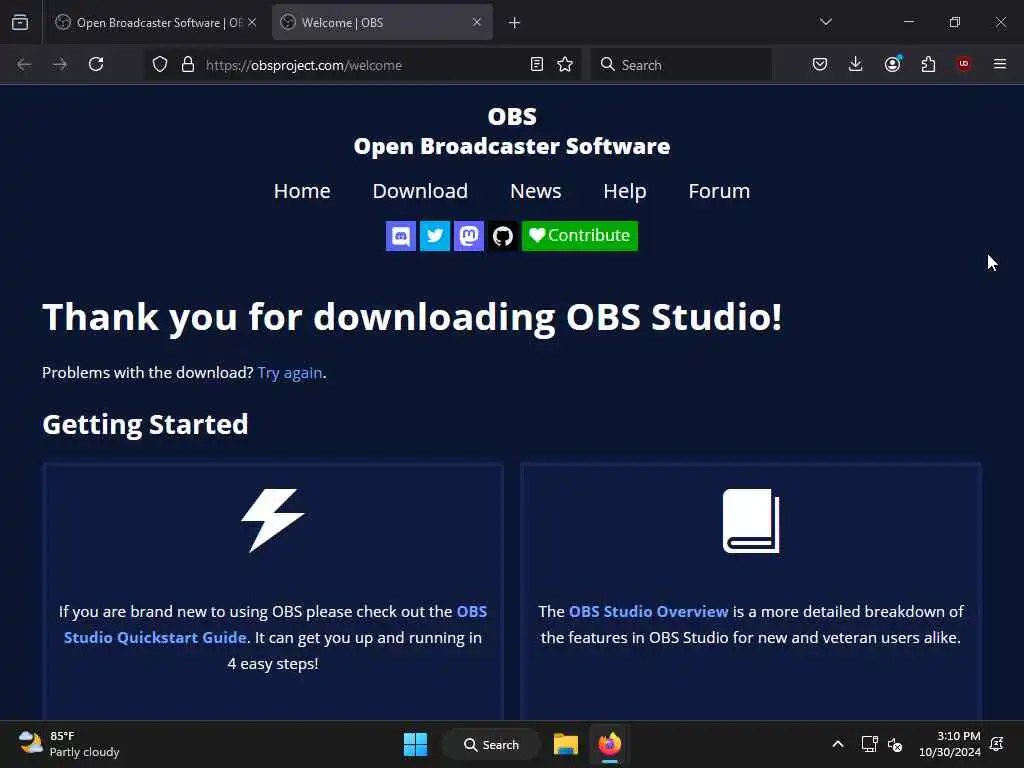This screenshot has width=1024, height=768.
Task: Open the Extensions puzzle icon
Action: [928, 64]
